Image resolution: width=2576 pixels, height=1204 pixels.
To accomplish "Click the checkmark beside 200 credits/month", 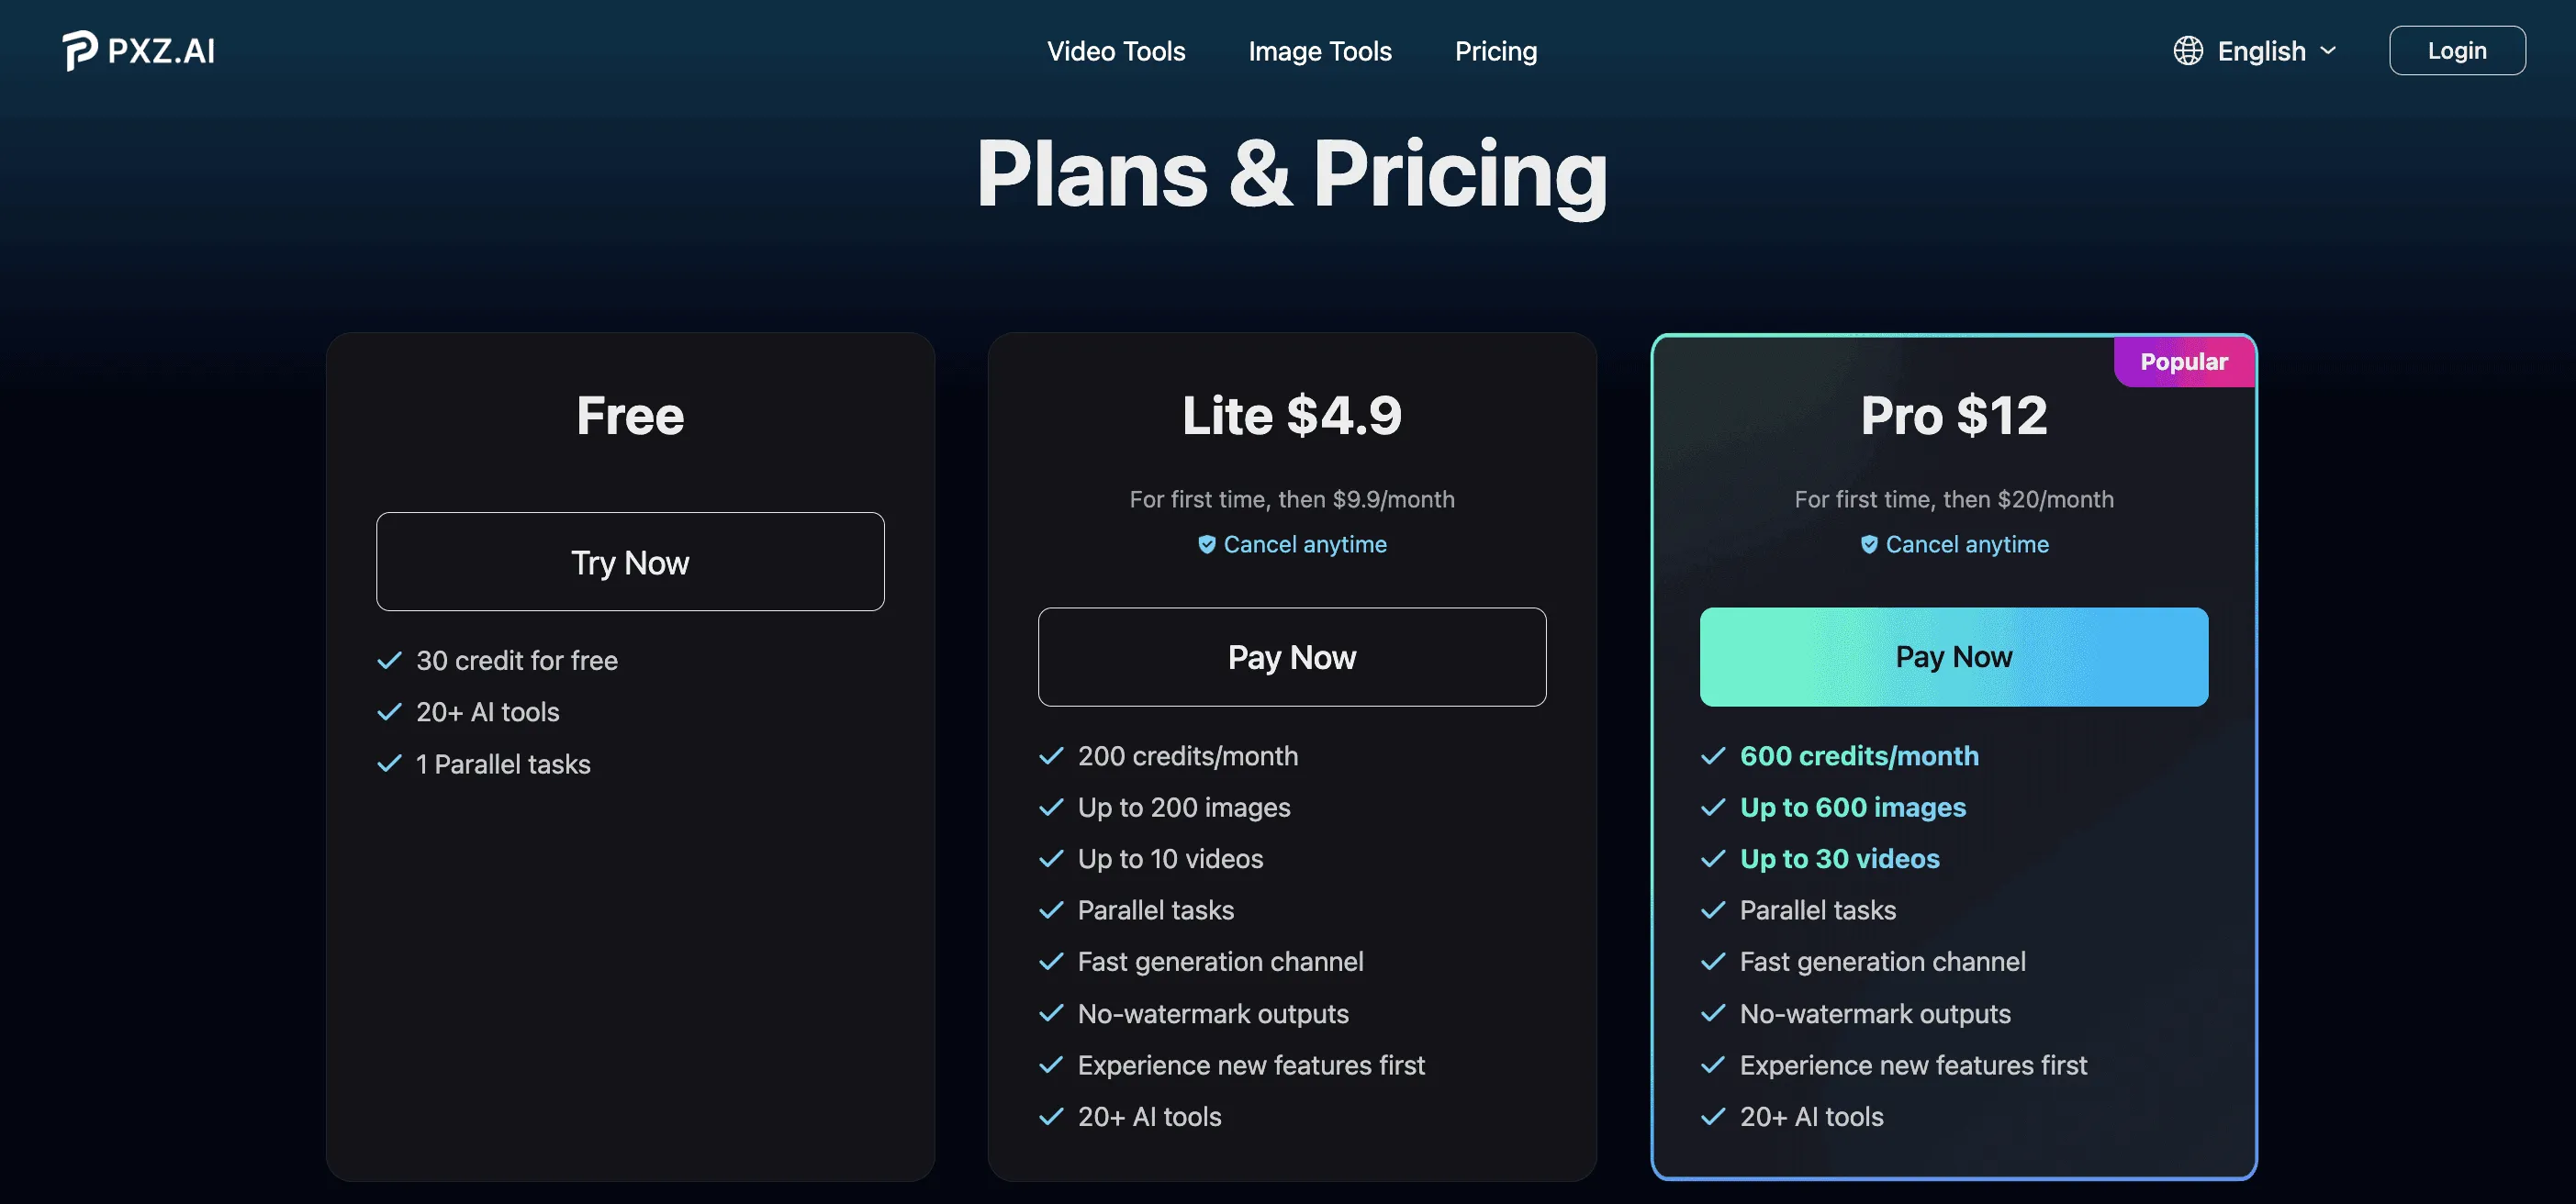I will 1052,756.
